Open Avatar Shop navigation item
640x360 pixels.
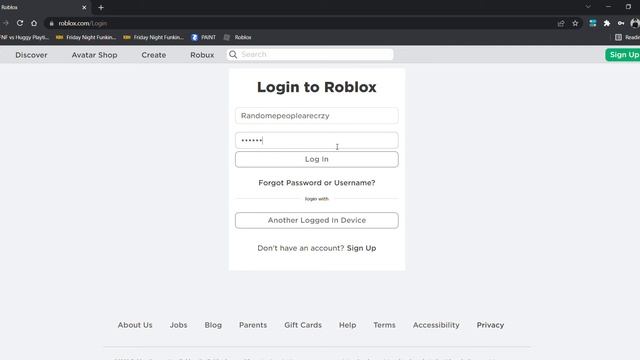click(x=94, y=55)
